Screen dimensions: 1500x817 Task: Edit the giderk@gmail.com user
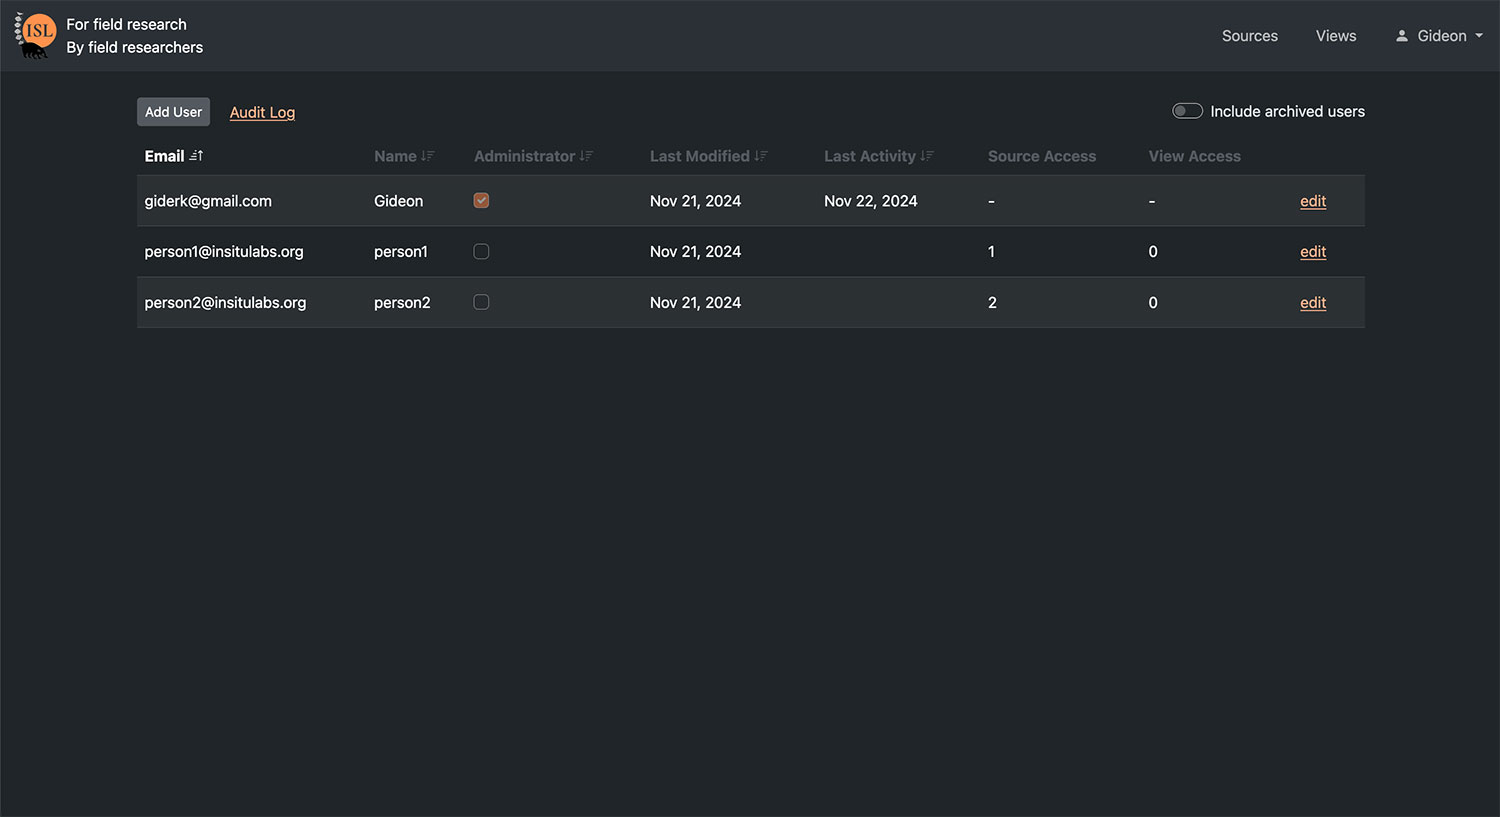click(1312, 201)
